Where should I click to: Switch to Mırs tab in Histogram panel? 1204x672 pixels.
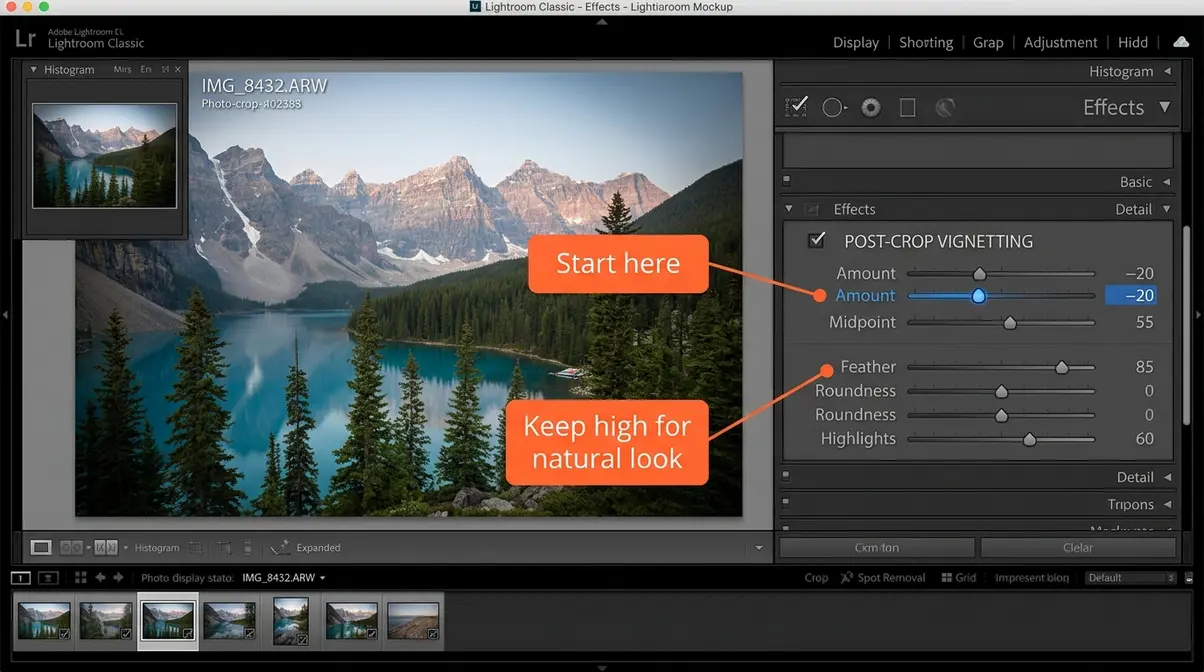click(123, 69)
